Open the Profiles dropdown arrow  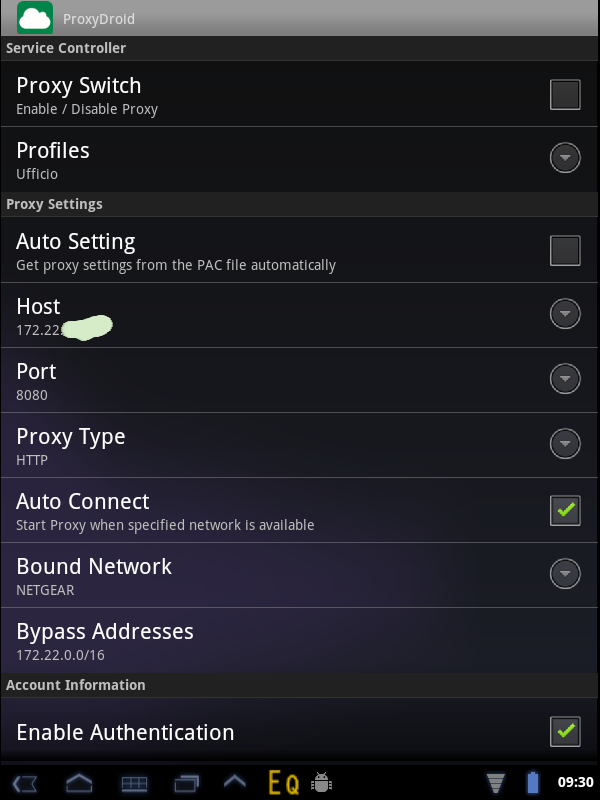click(x=565, y=158)
